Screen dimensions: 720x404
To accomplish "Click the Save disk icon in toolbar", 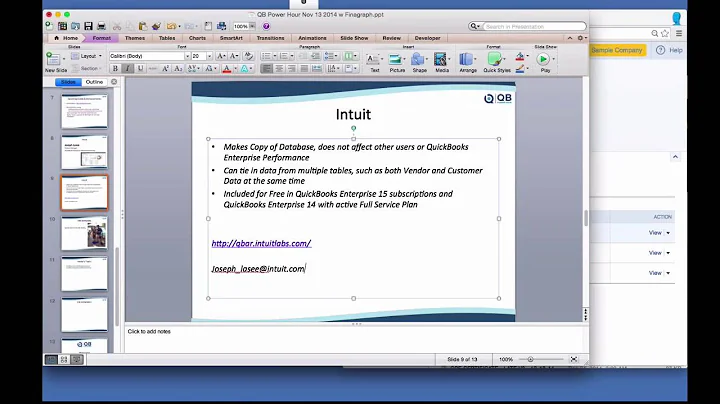I will tap(88, 26).
